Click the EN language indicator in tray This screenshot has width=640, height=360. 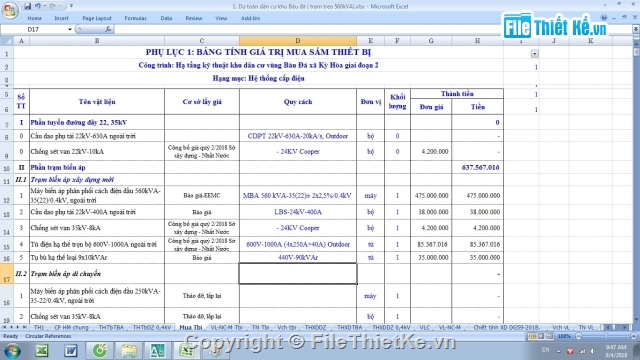545,350
